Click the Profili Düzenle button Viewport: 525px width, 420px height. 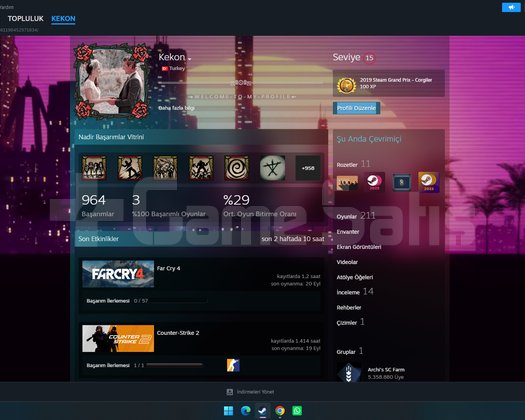(356, 108)
